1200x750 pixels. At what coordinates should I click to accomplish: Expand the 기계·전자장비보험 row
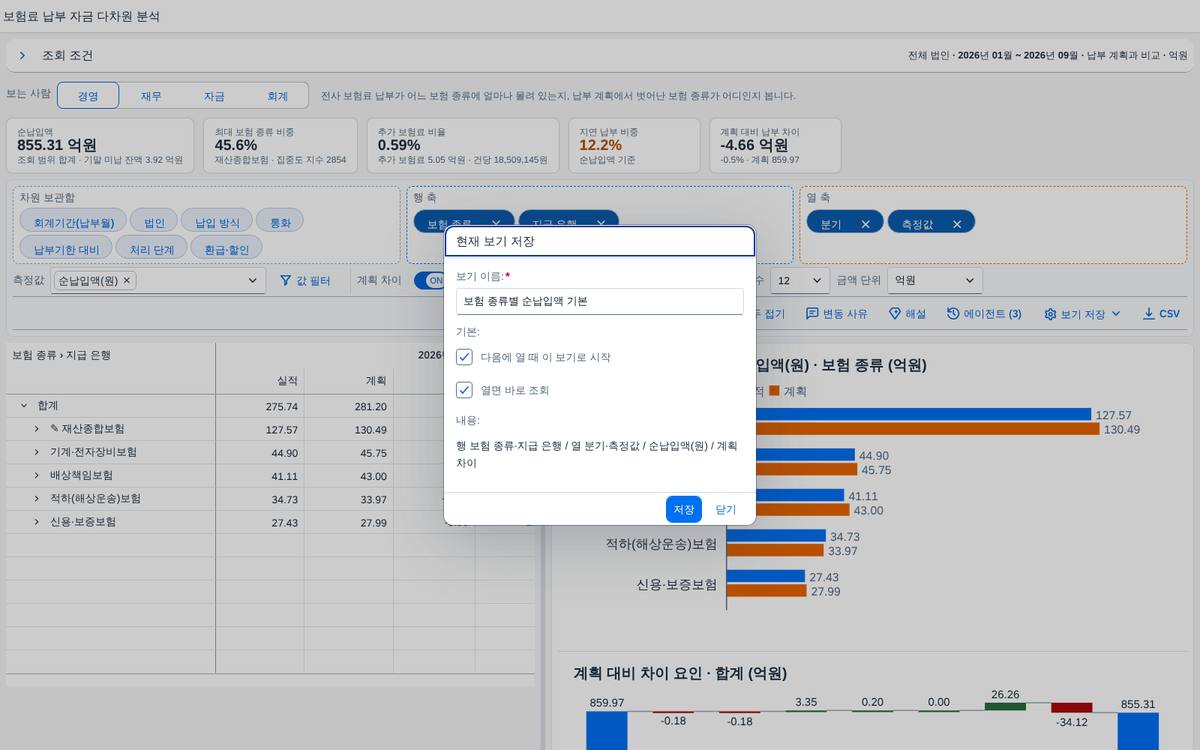tap(37, 452)
